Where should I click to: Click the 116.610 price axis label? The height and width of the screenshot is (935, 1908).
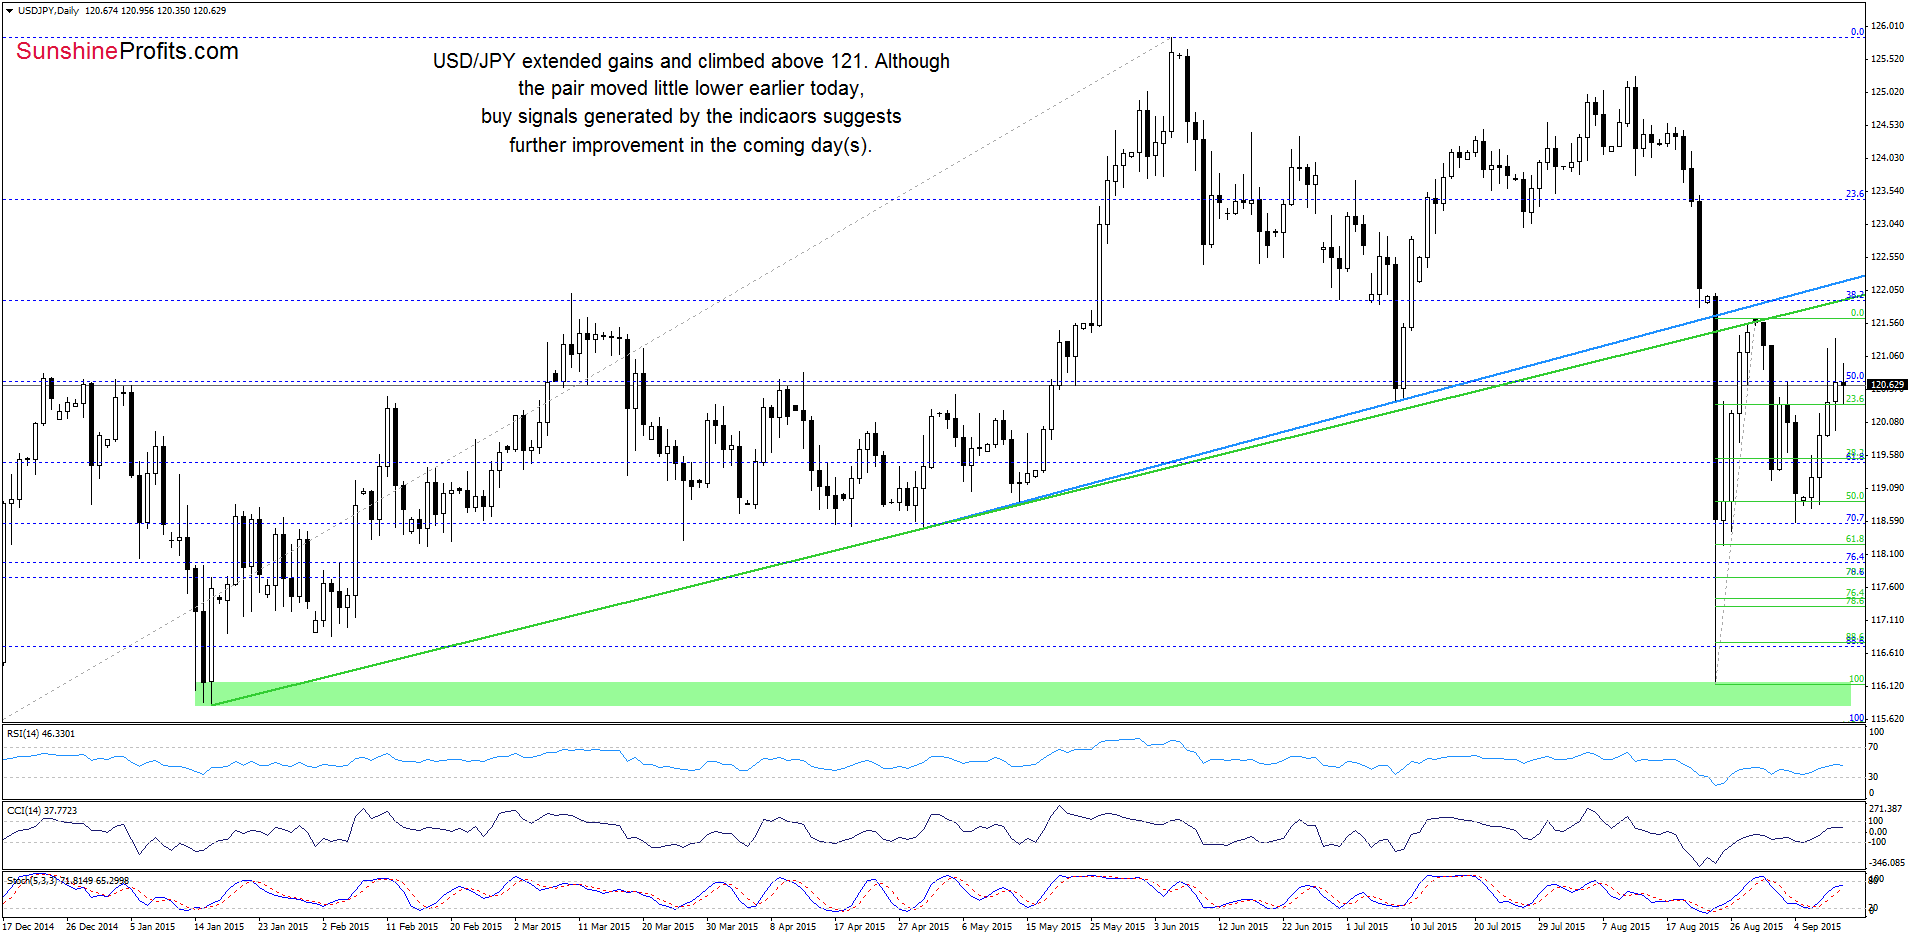click(1887, 653)
